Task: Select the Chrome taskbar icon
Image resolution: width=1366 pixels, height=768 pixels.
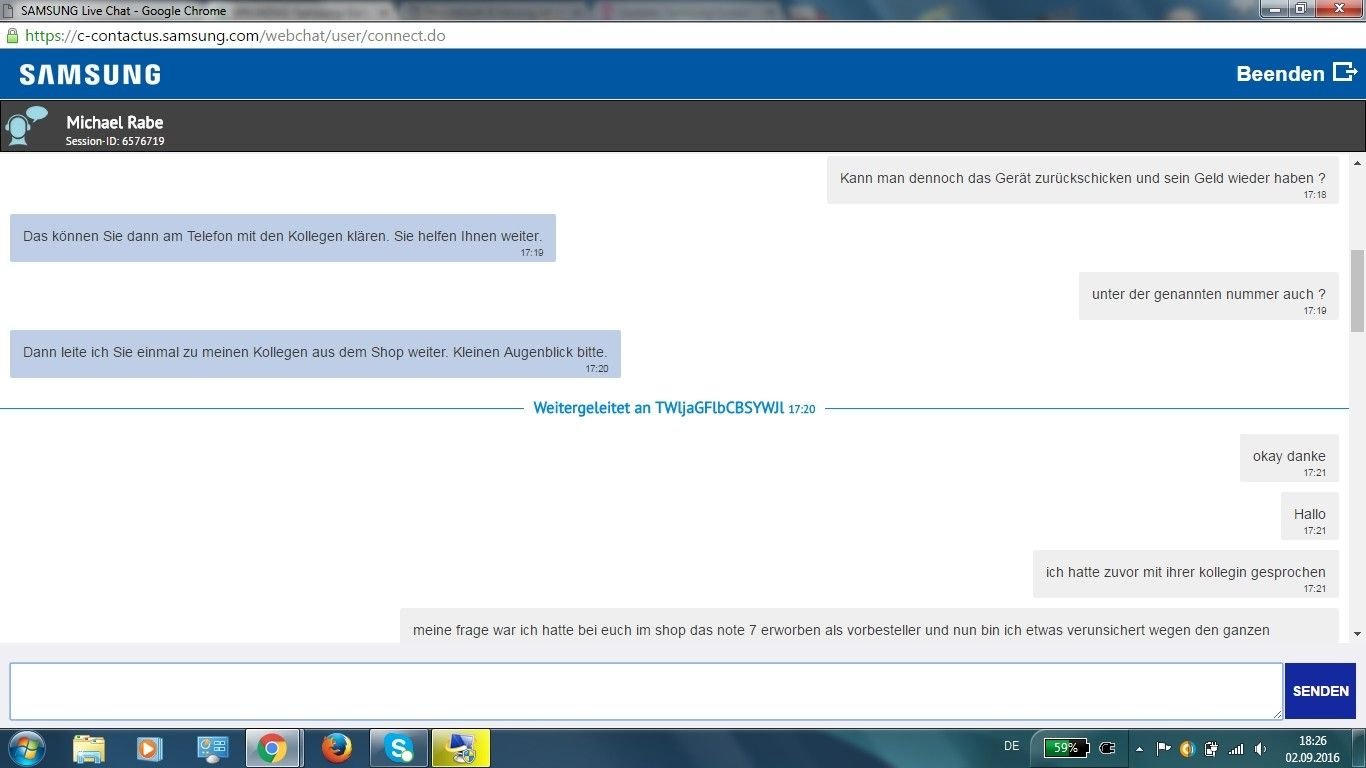Action: [272, 748]
